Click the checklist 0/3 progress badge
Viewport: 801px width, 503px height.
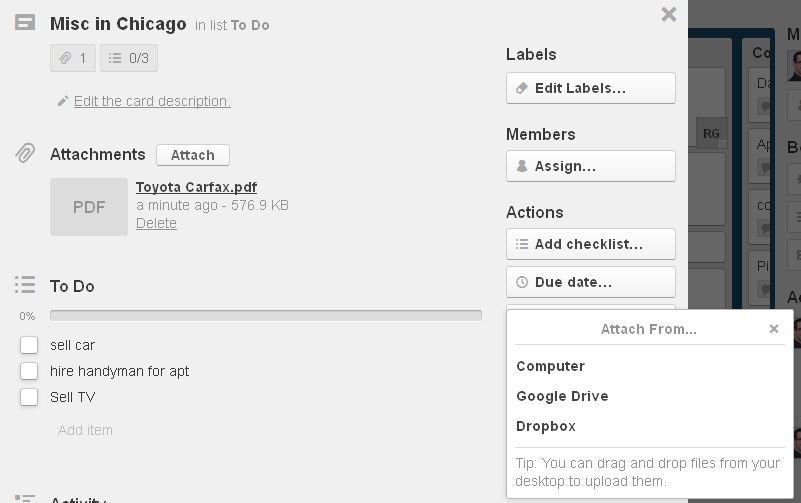[129, 58]
